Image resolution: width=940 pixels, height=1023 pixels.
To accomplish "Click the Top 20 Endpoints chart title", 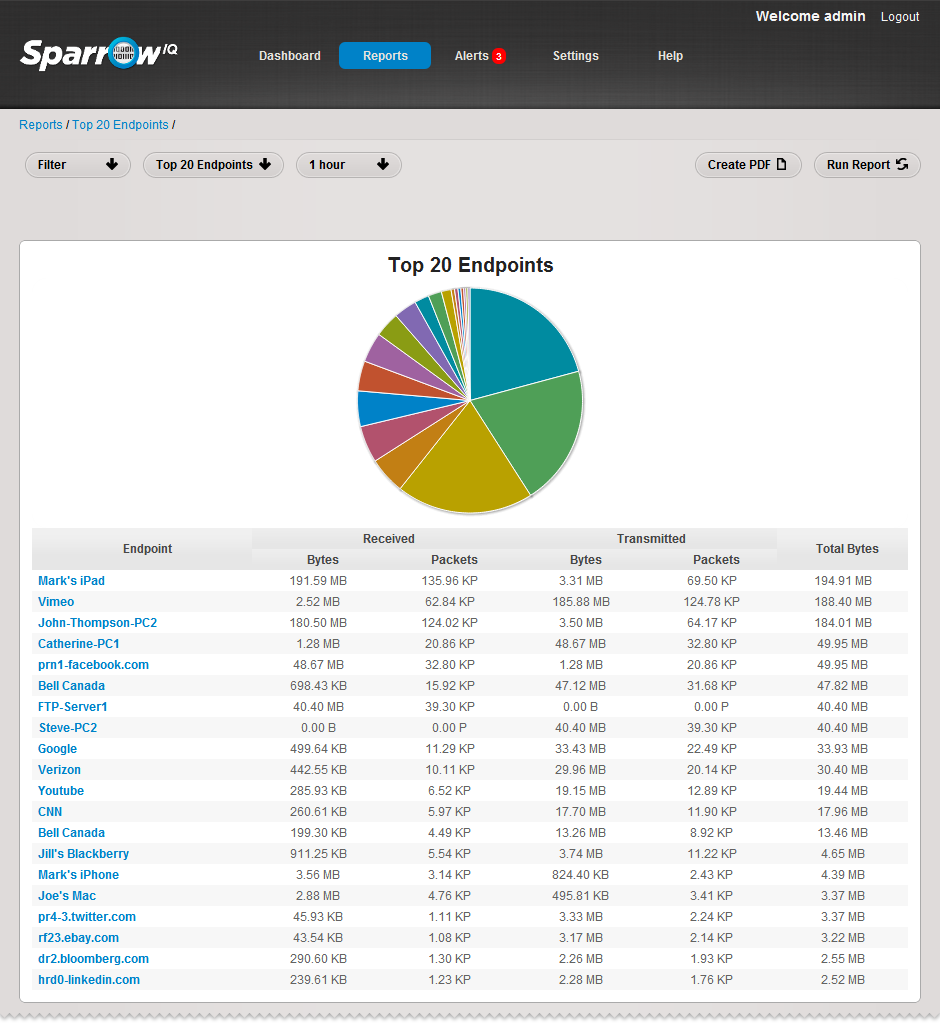I will click(470, 265).
